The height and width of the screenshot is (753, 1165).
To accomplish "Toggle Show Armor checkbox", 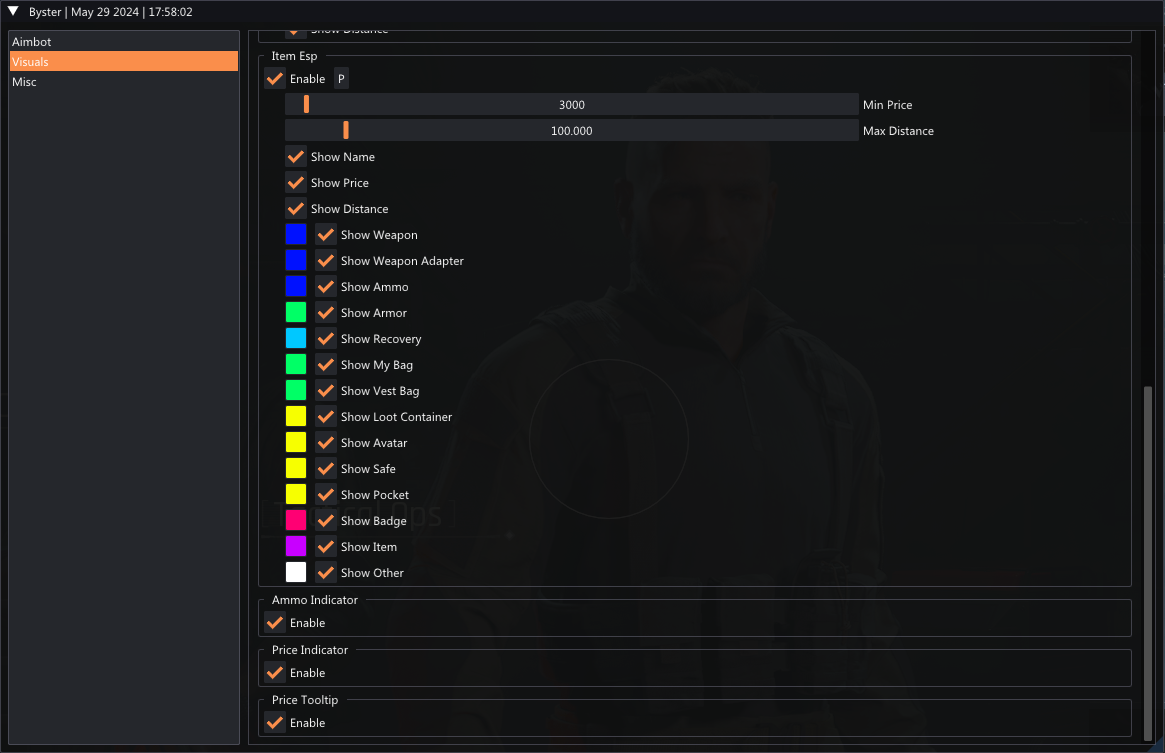I will coord(325,313).
